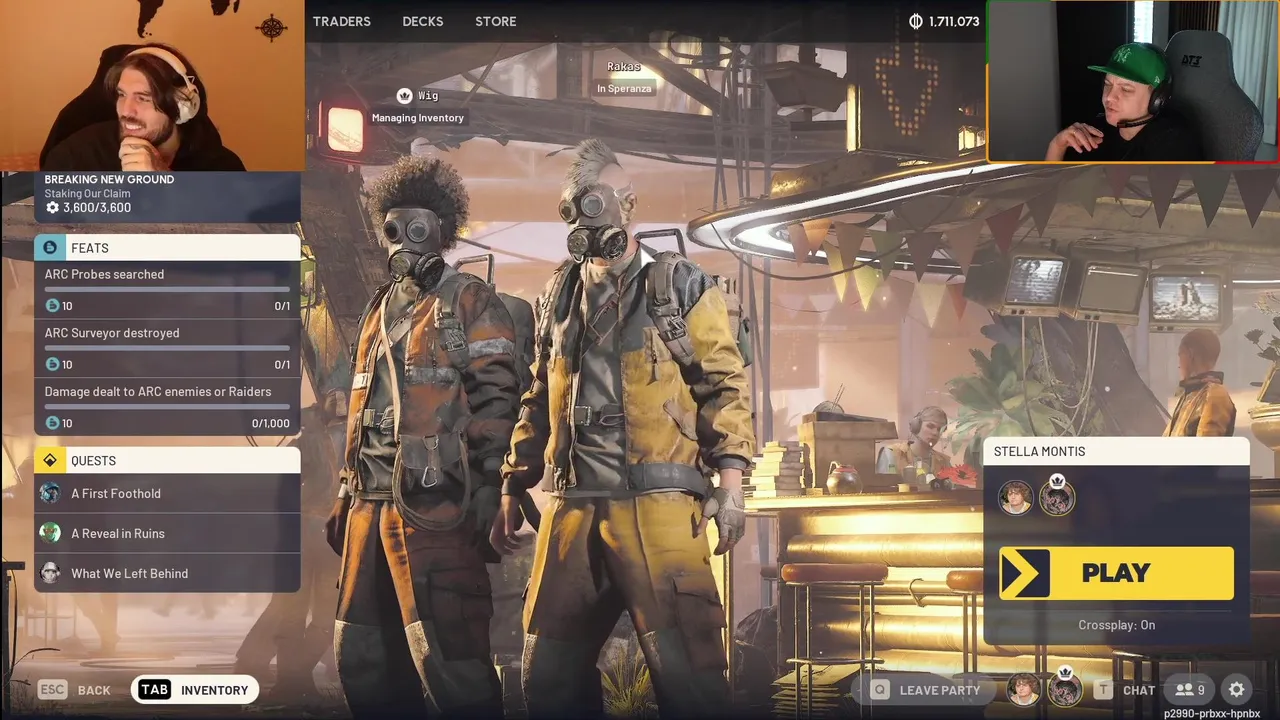Click the Leave Party button
Screen dimensions: 1280x720
(925, 690)
